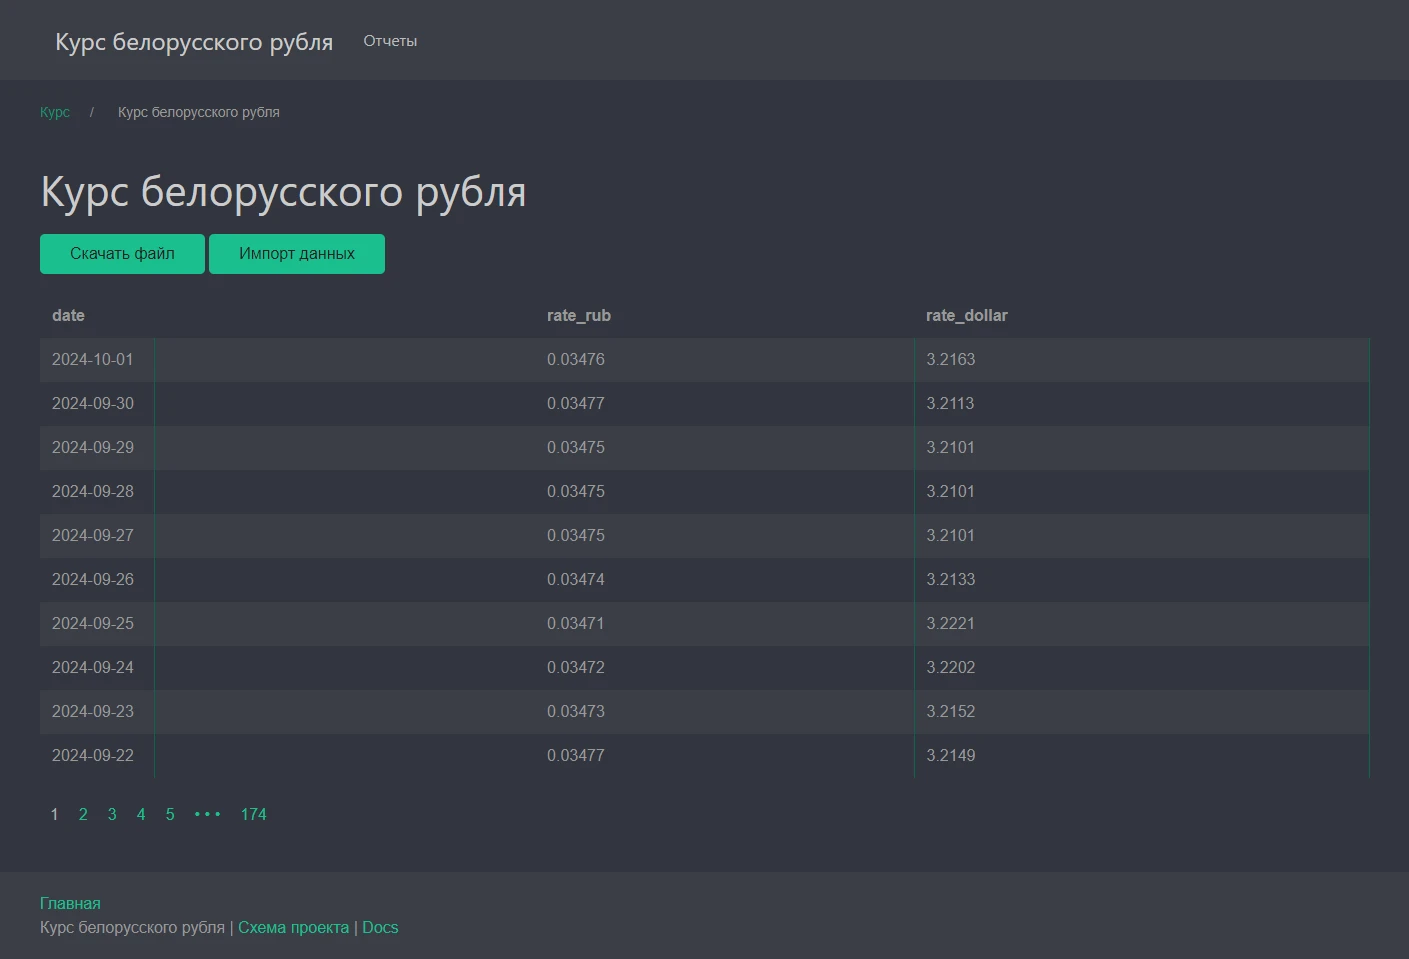Jump to the last page 174
Viewport: 1409px width, 959px height.
(253, 814)
